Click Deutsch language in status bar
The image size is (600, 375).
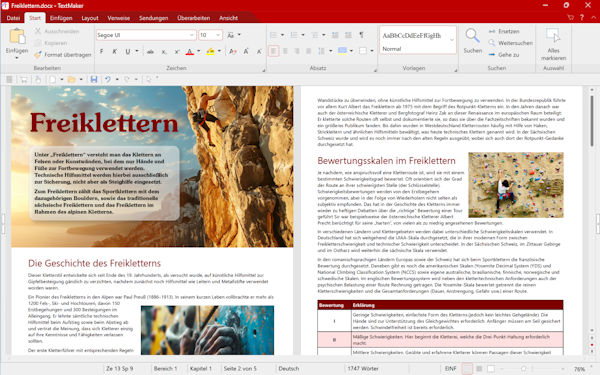pyautogui.click(x=289, y=368)
